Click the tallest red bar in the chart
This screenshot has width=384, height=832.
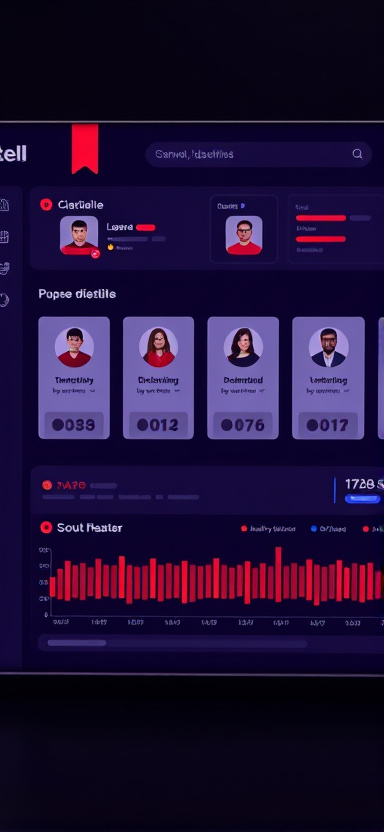(x=278, y=574)
